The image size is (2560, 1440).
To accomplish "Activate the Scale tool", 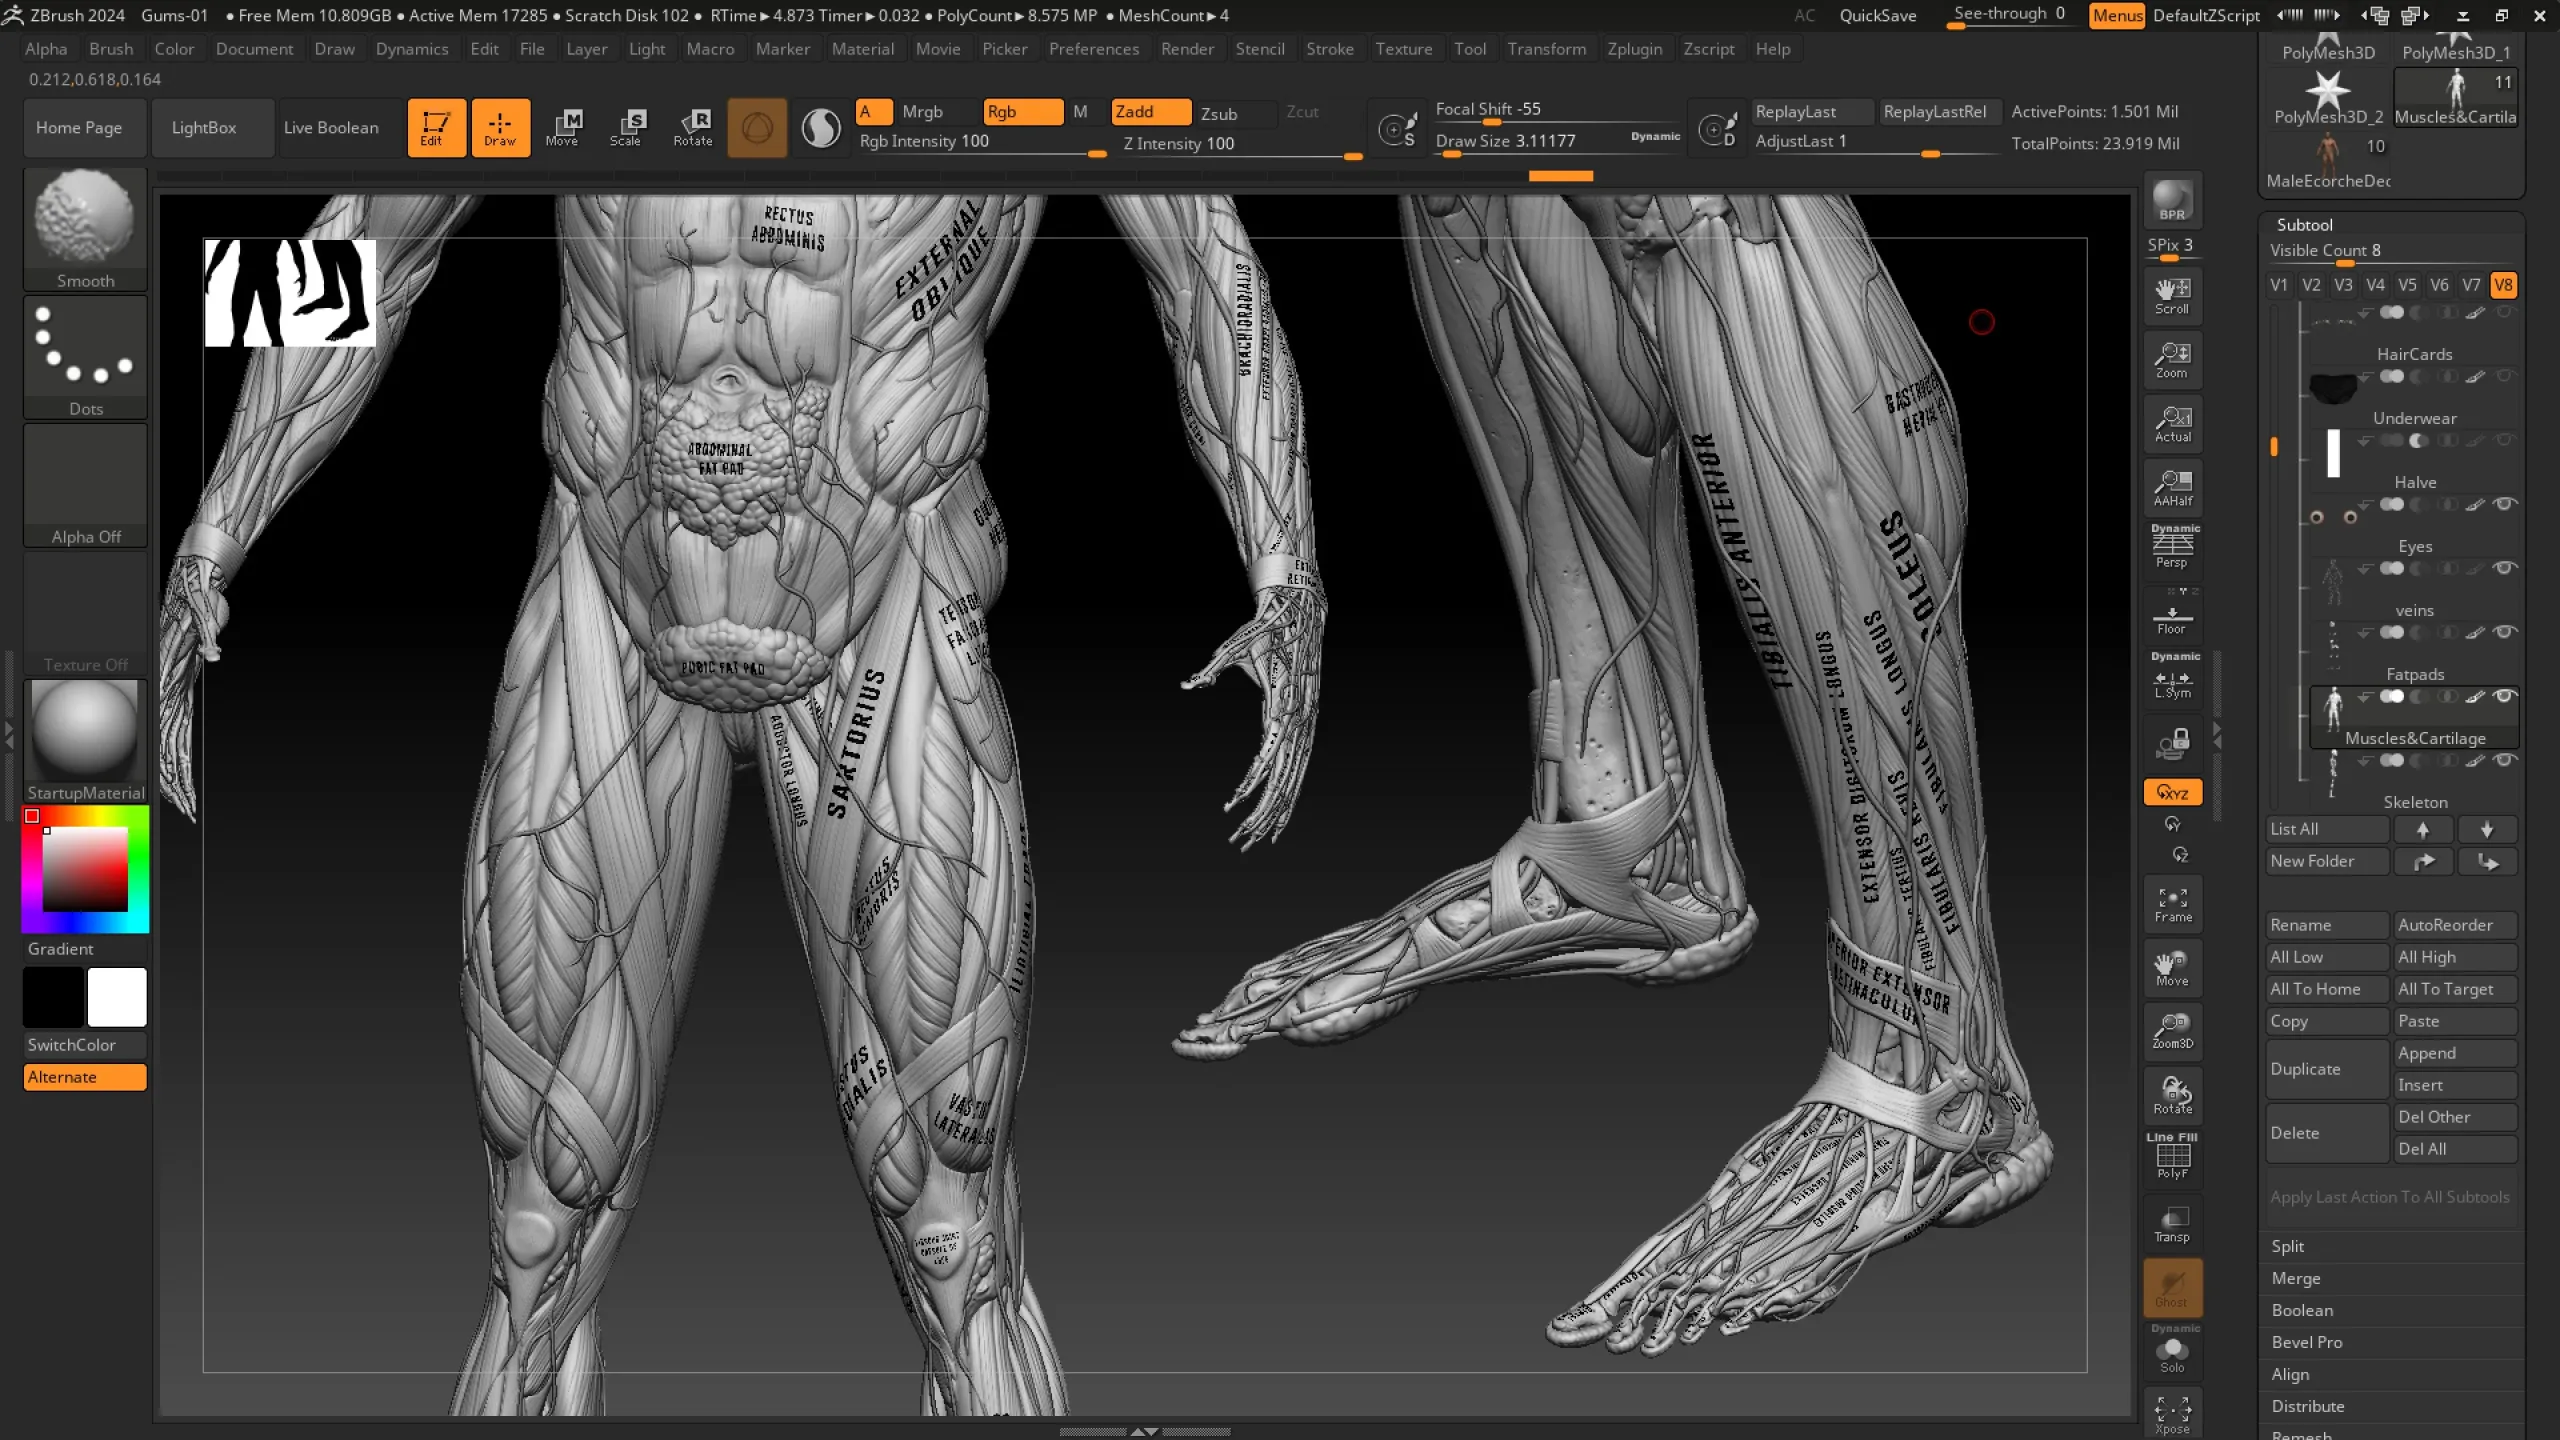I will point(628,127).
